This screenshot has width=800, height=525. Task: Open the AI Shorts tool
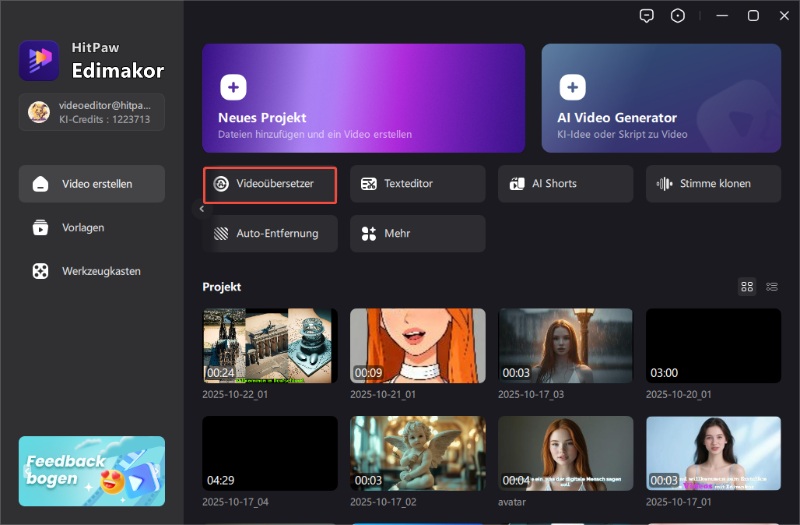[565, 184]
